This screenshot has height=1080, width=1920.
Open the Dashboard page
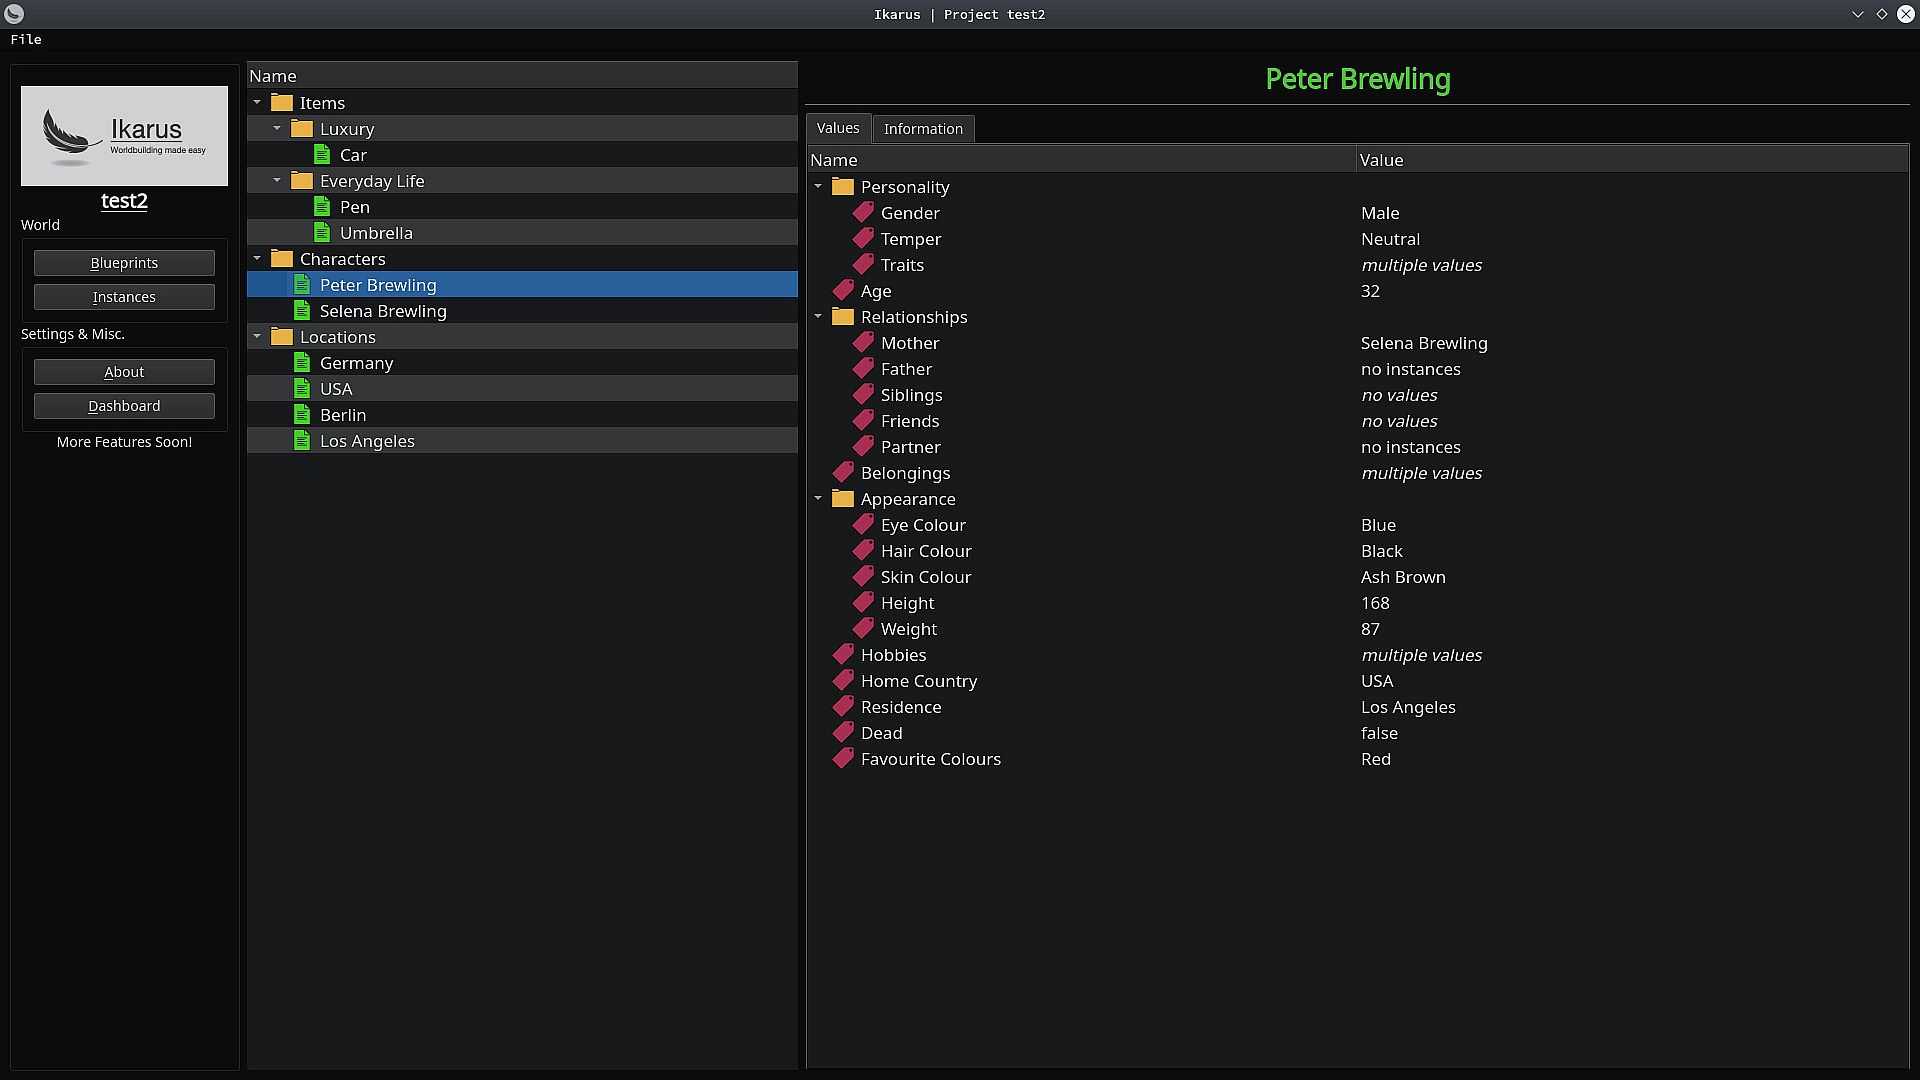point(124,406)
